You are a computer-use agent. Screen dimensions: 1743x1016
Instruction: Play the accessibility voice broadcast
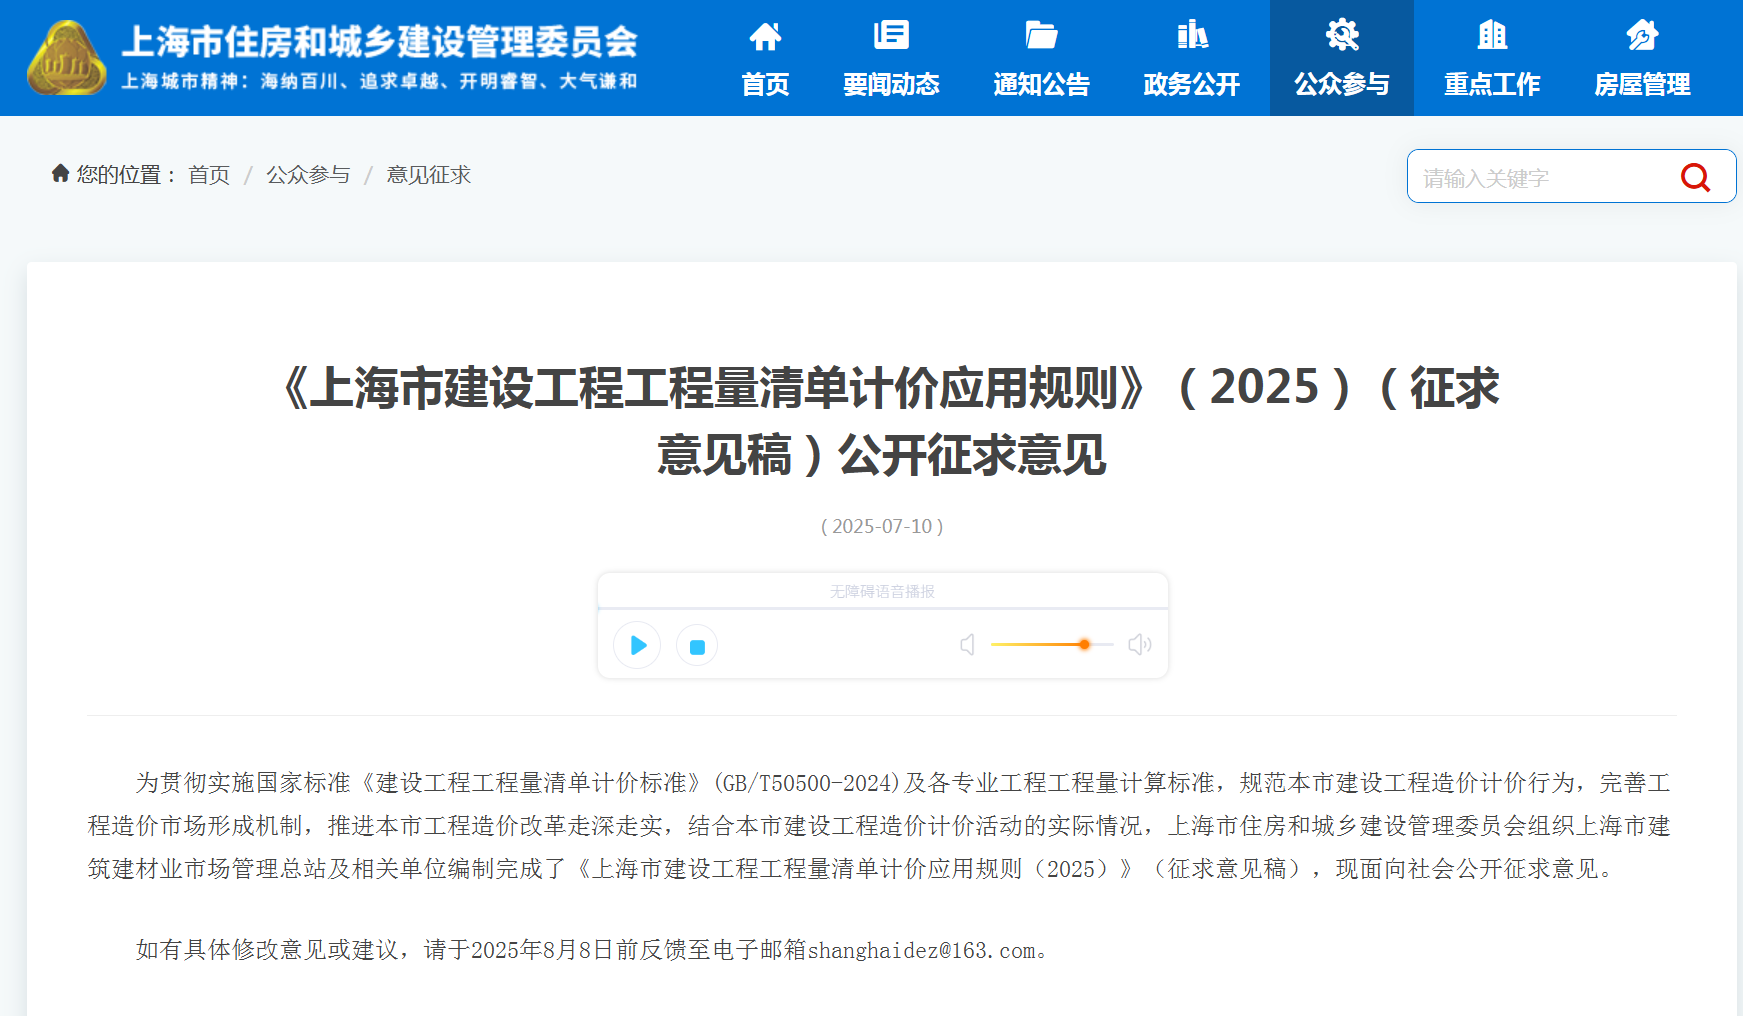[x=637, y=645]
